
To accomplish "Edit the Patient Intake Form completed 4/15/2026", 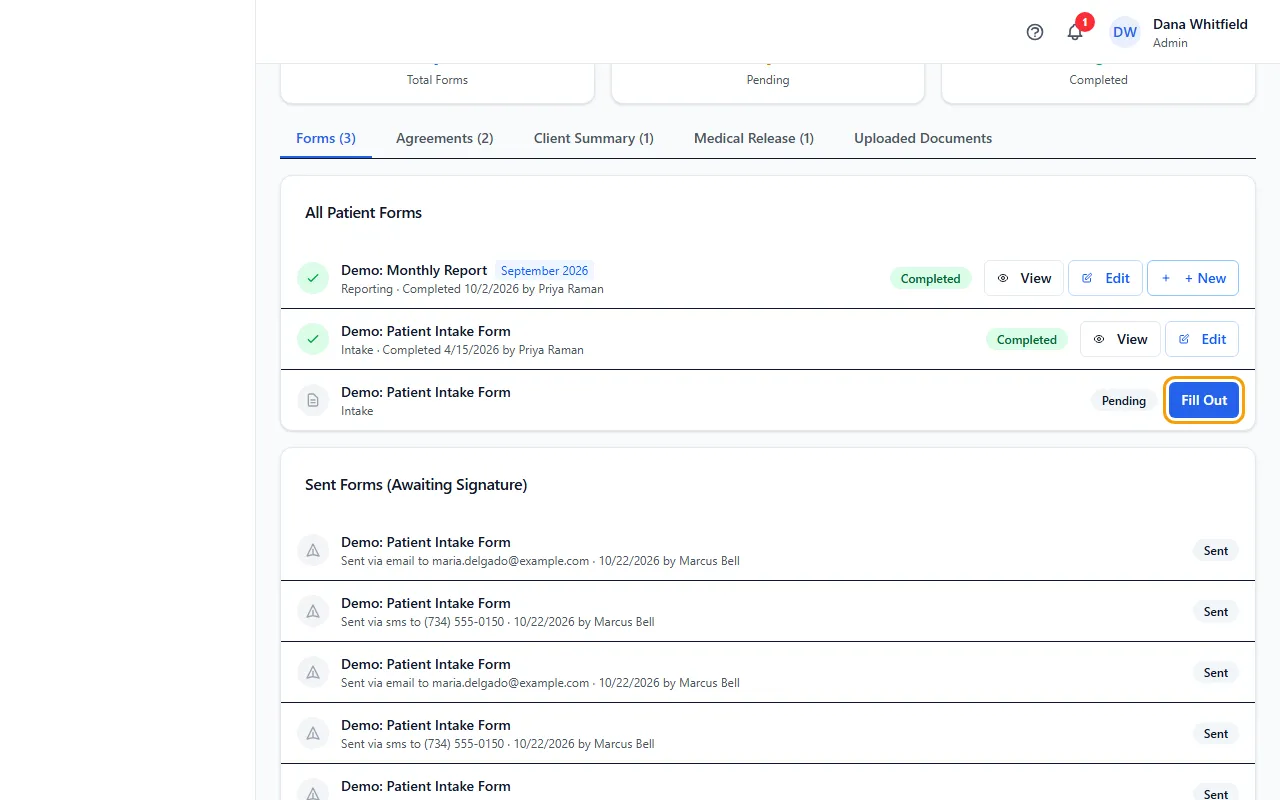I will [1202, 339].
